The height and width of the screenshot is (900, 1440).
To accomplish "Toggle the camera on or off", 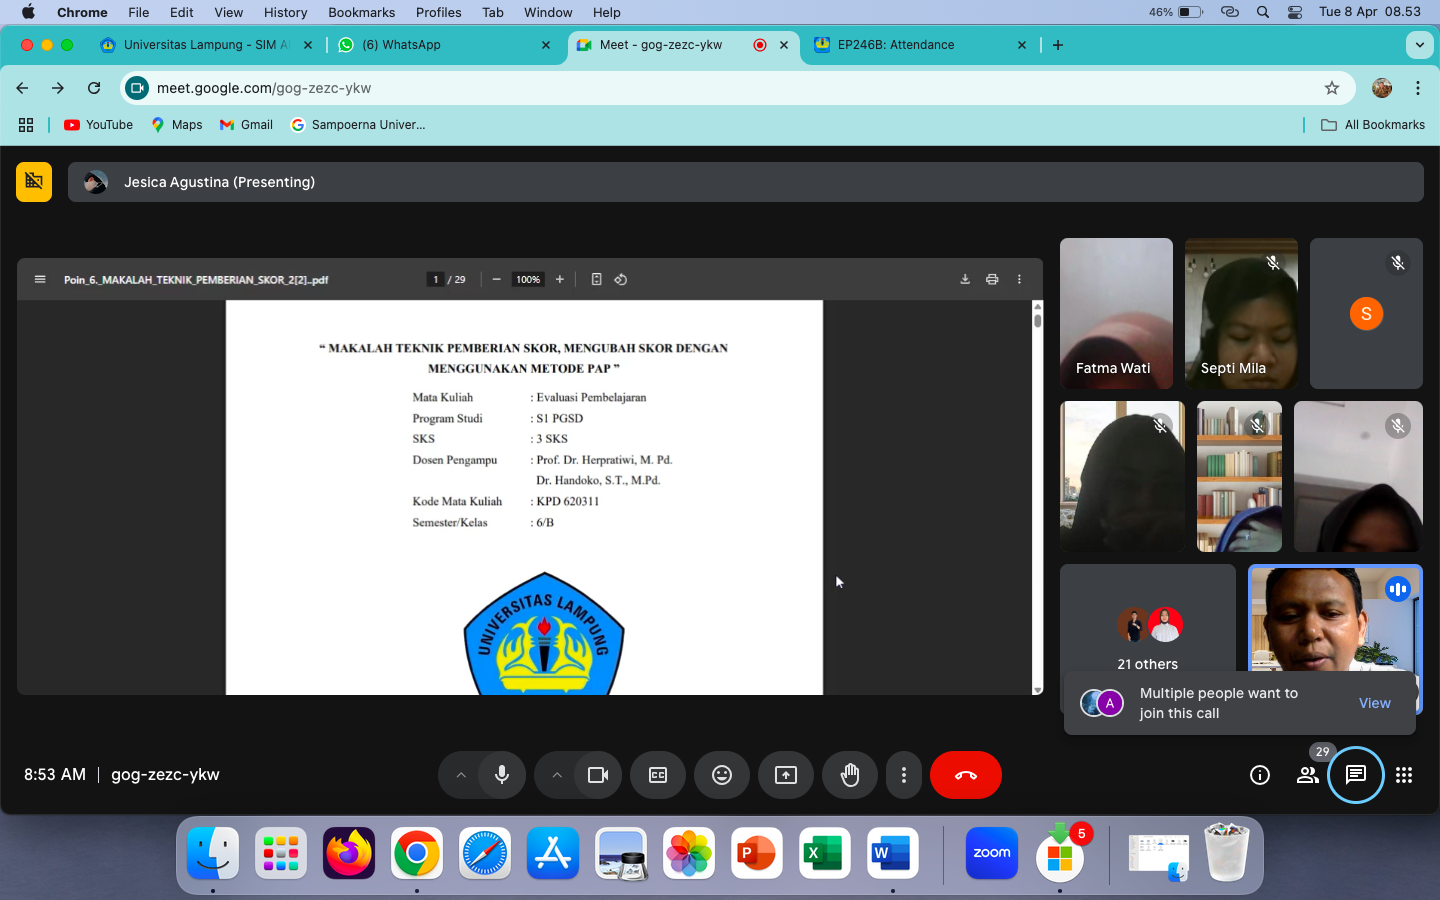I will point(598,775).
